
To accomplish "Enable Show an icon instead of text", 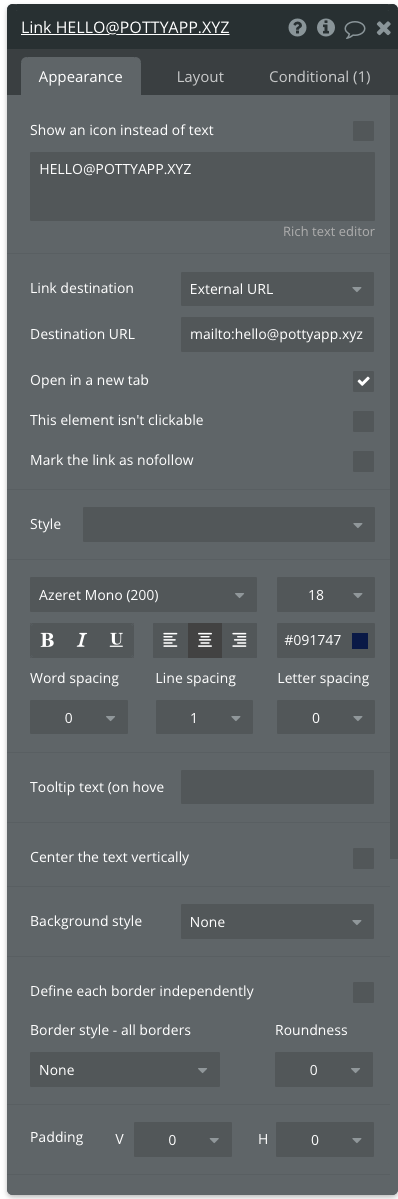I will pos(364,131).
